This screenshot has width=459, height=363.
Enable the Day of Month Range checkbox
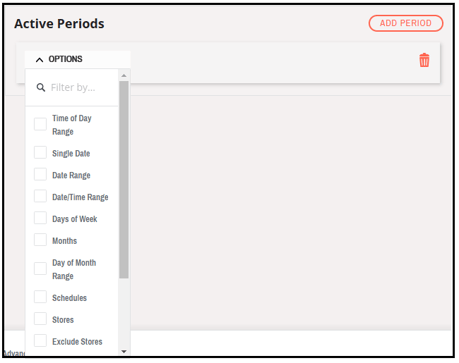pos(40,269)
